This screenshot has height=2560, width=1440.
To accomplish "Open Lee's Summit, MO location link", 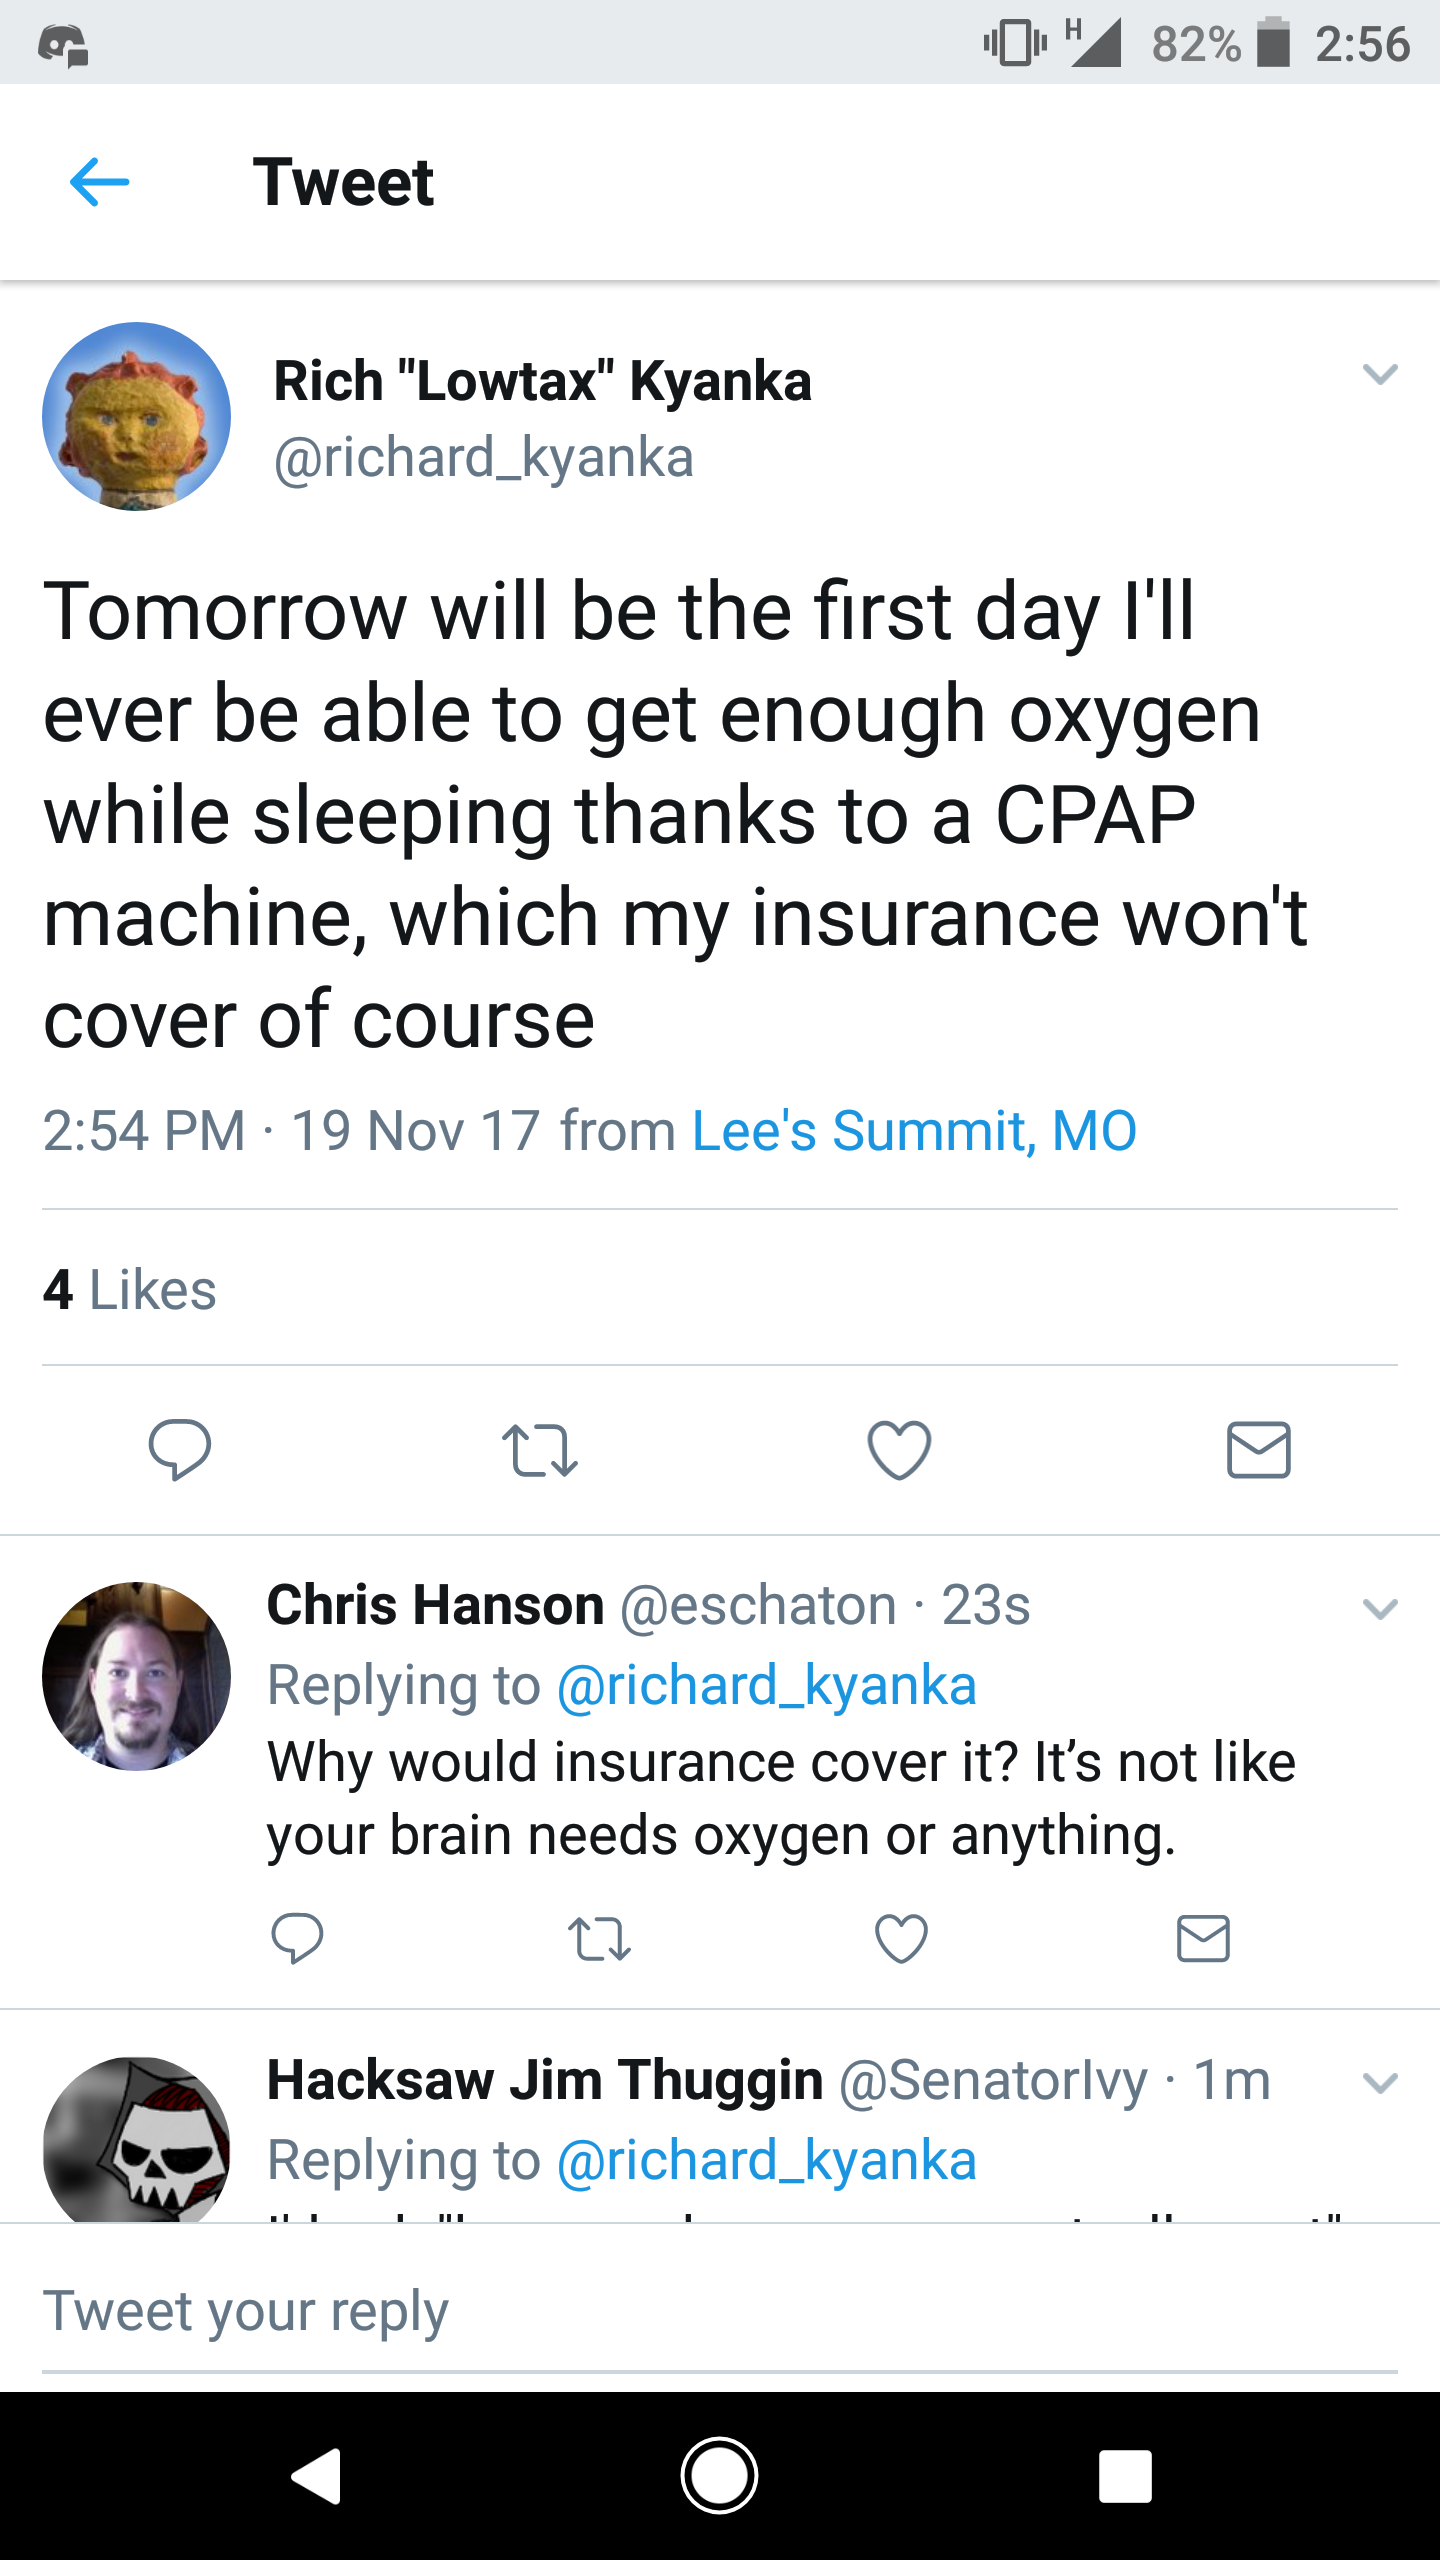I will (914, 1131).
